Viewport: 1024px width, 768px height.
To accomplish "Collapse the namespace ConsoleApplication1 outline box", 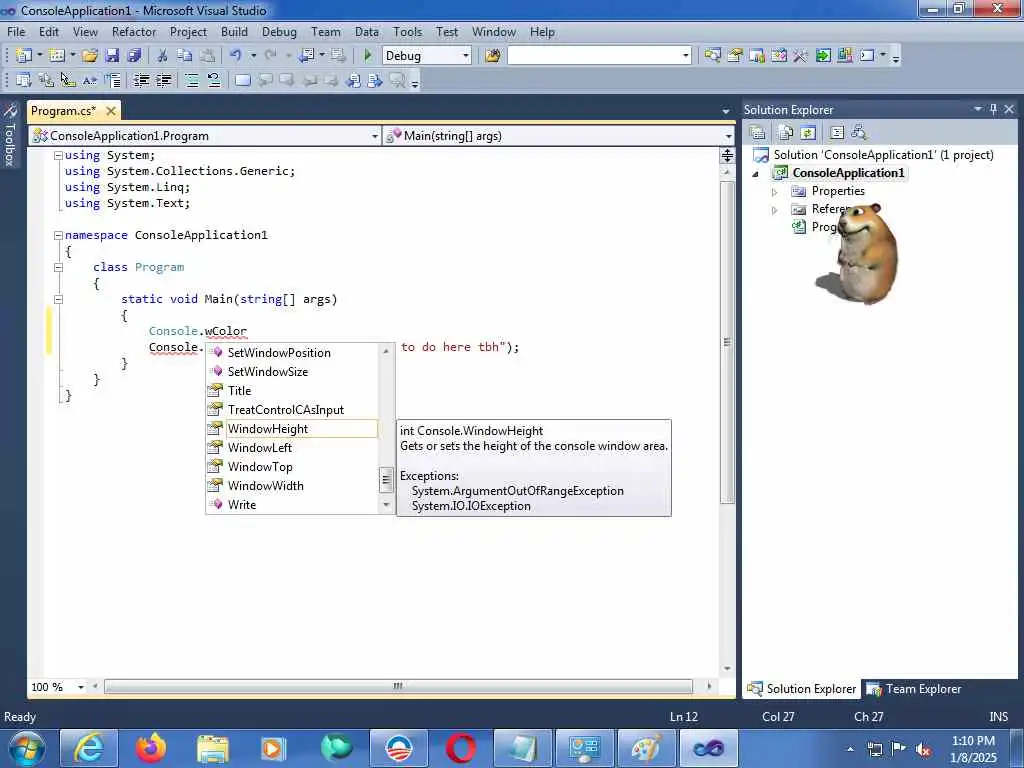I will click(58, 235).
